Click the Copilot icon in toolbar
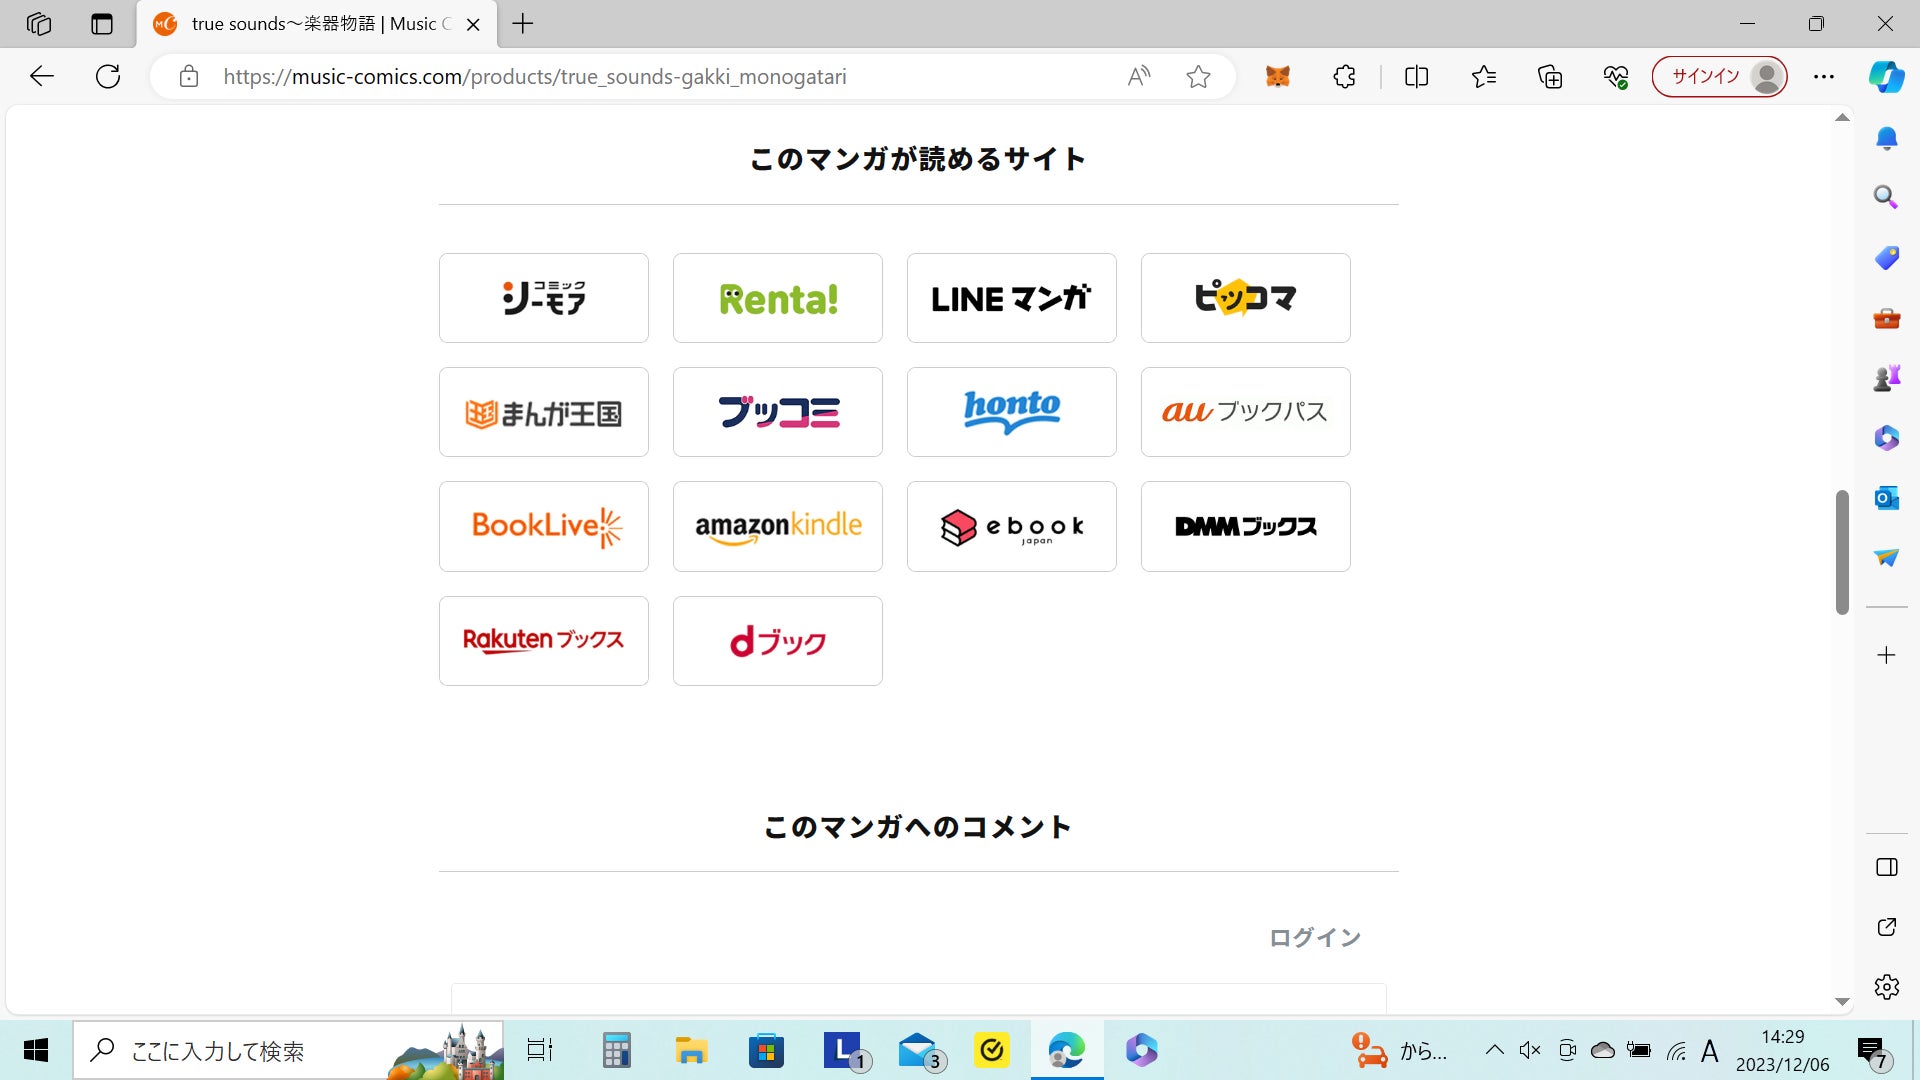1920x1080 pixels. click(x=1886, y=76)
